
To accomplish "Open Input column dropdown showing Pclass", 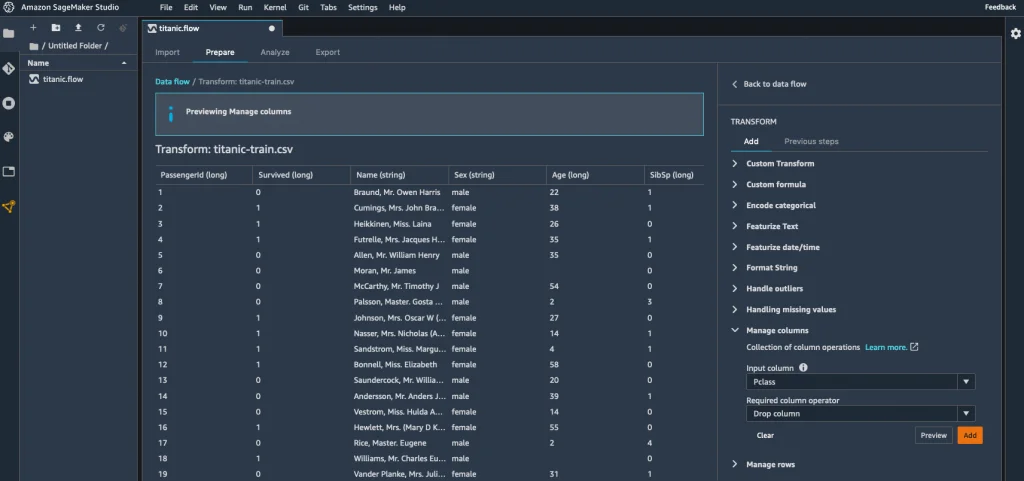I will [x=861, y=382].
